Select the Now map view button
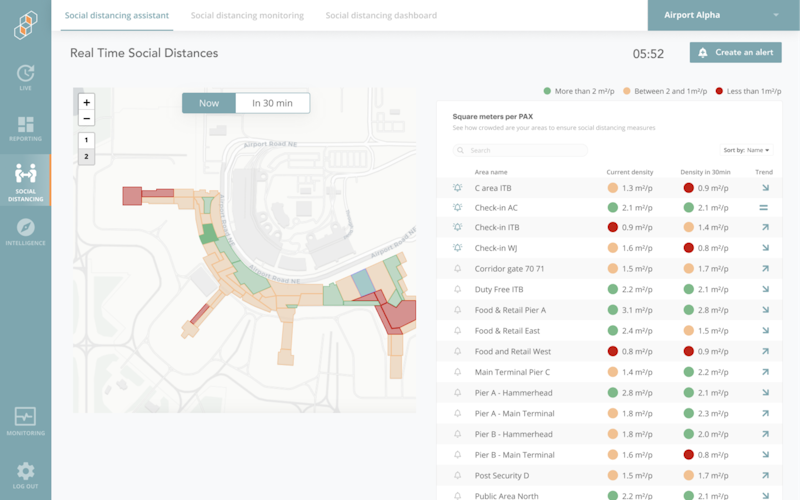This screenshot has height=500, width=800. click(x=209, y=103)
